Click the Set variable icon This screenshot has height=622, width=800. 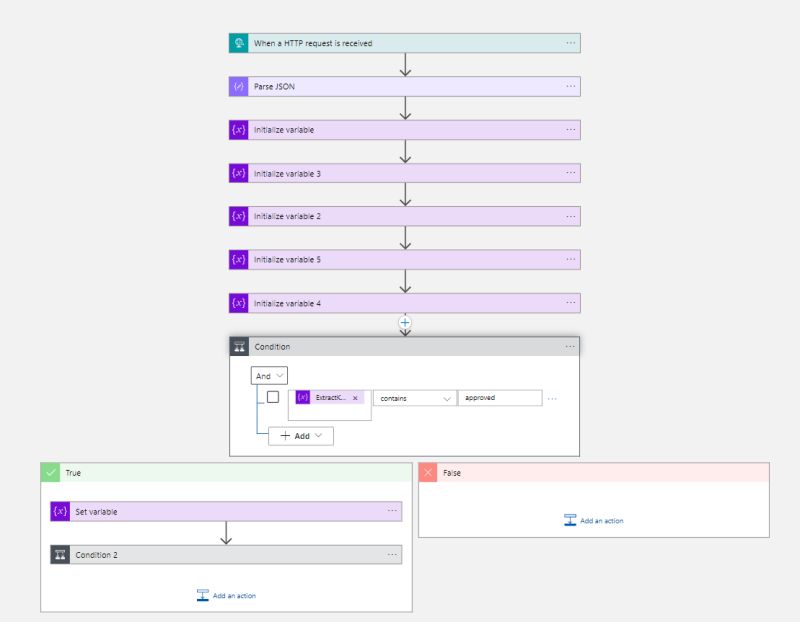(x=60, y=511)
